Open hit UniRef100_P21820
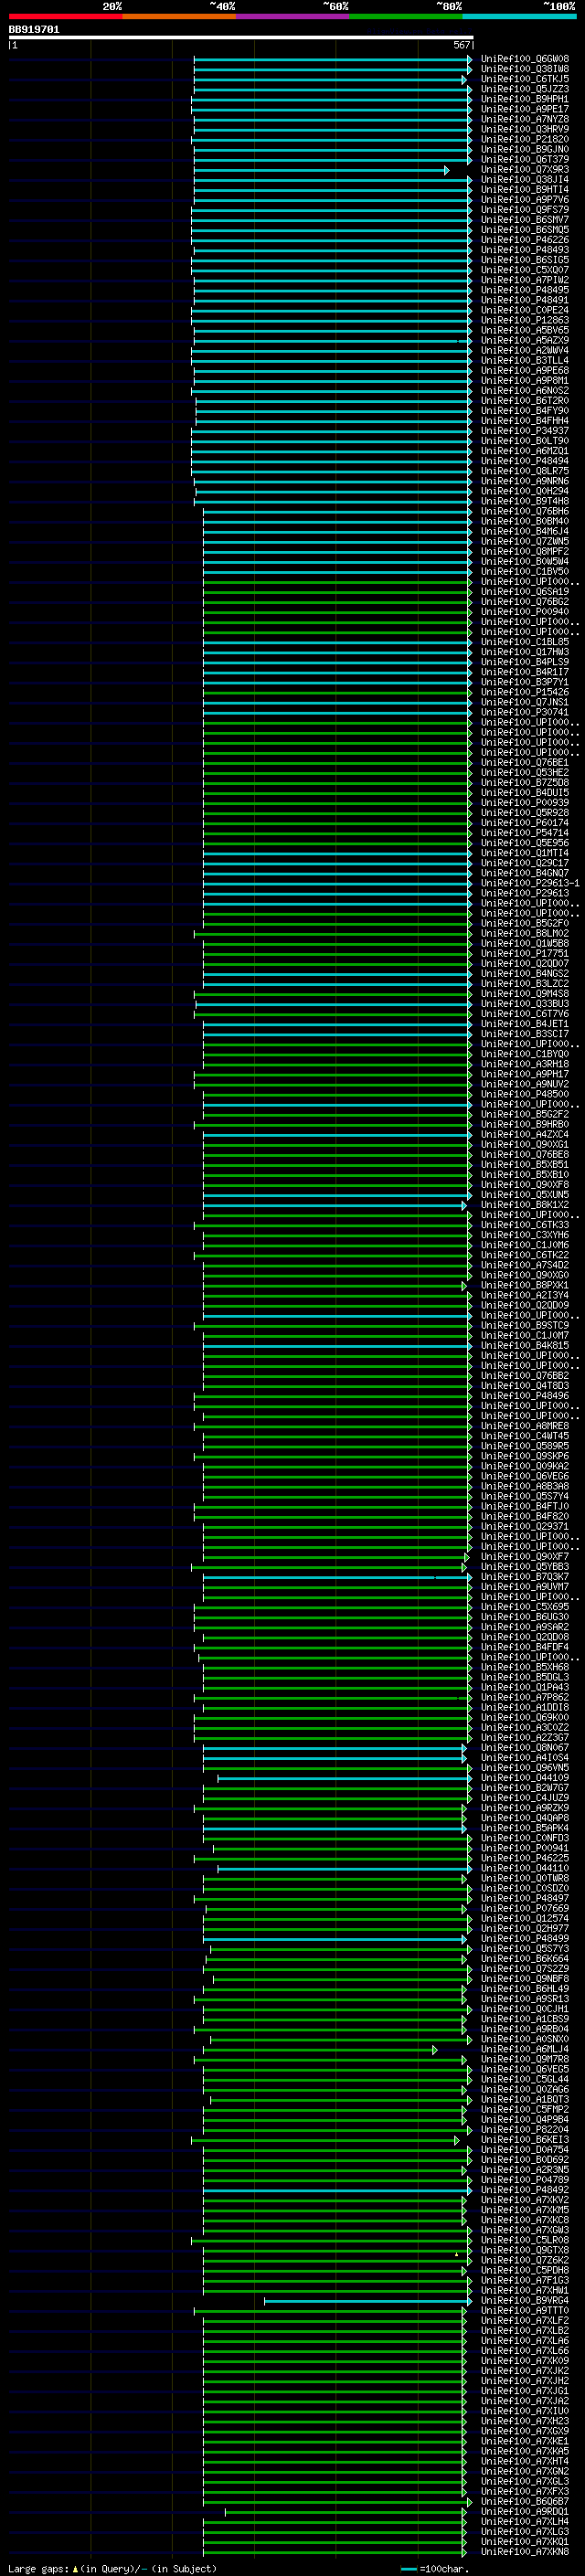This screenshot has height=2576, width=585. [x=525, y=139]
